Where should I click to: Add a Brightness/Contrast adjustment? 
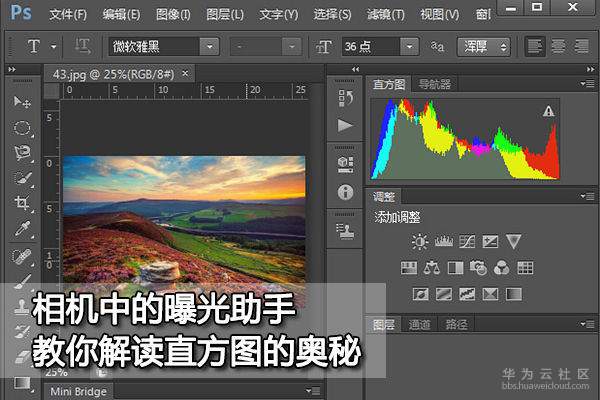click(420, 242)
